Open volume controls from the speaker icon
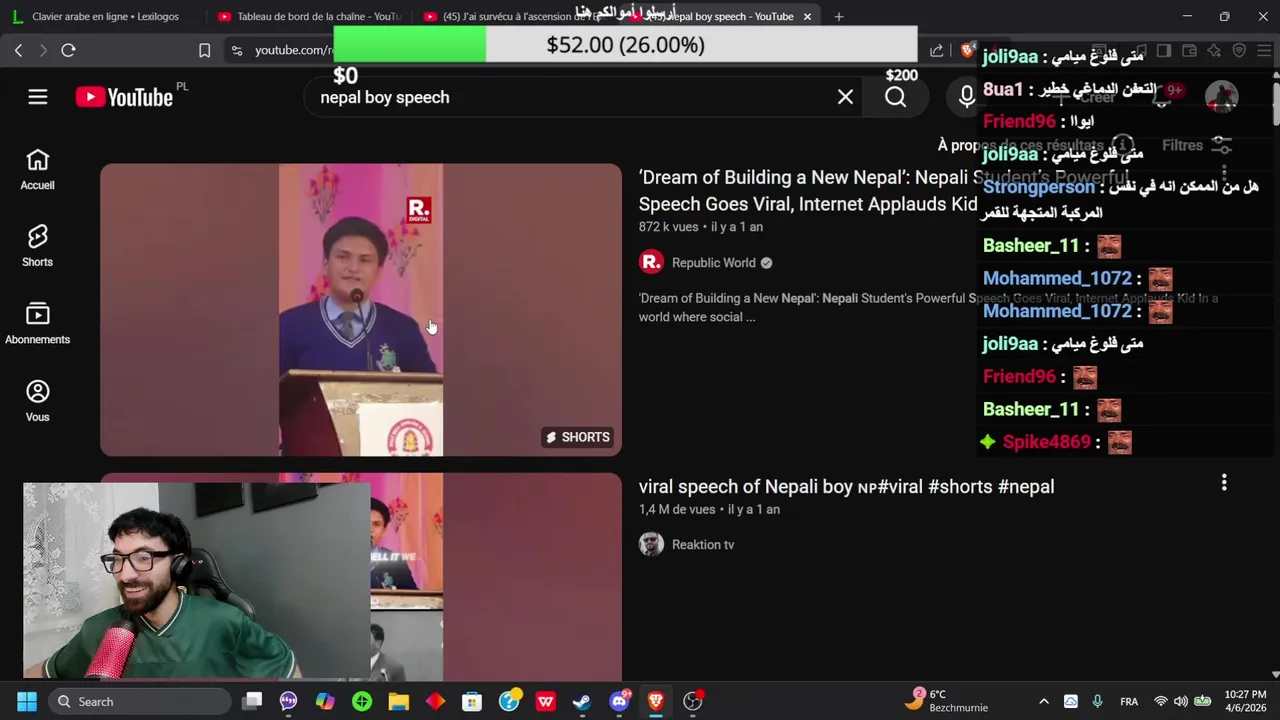The image size is (1280, 720). tap(1181, 701)
